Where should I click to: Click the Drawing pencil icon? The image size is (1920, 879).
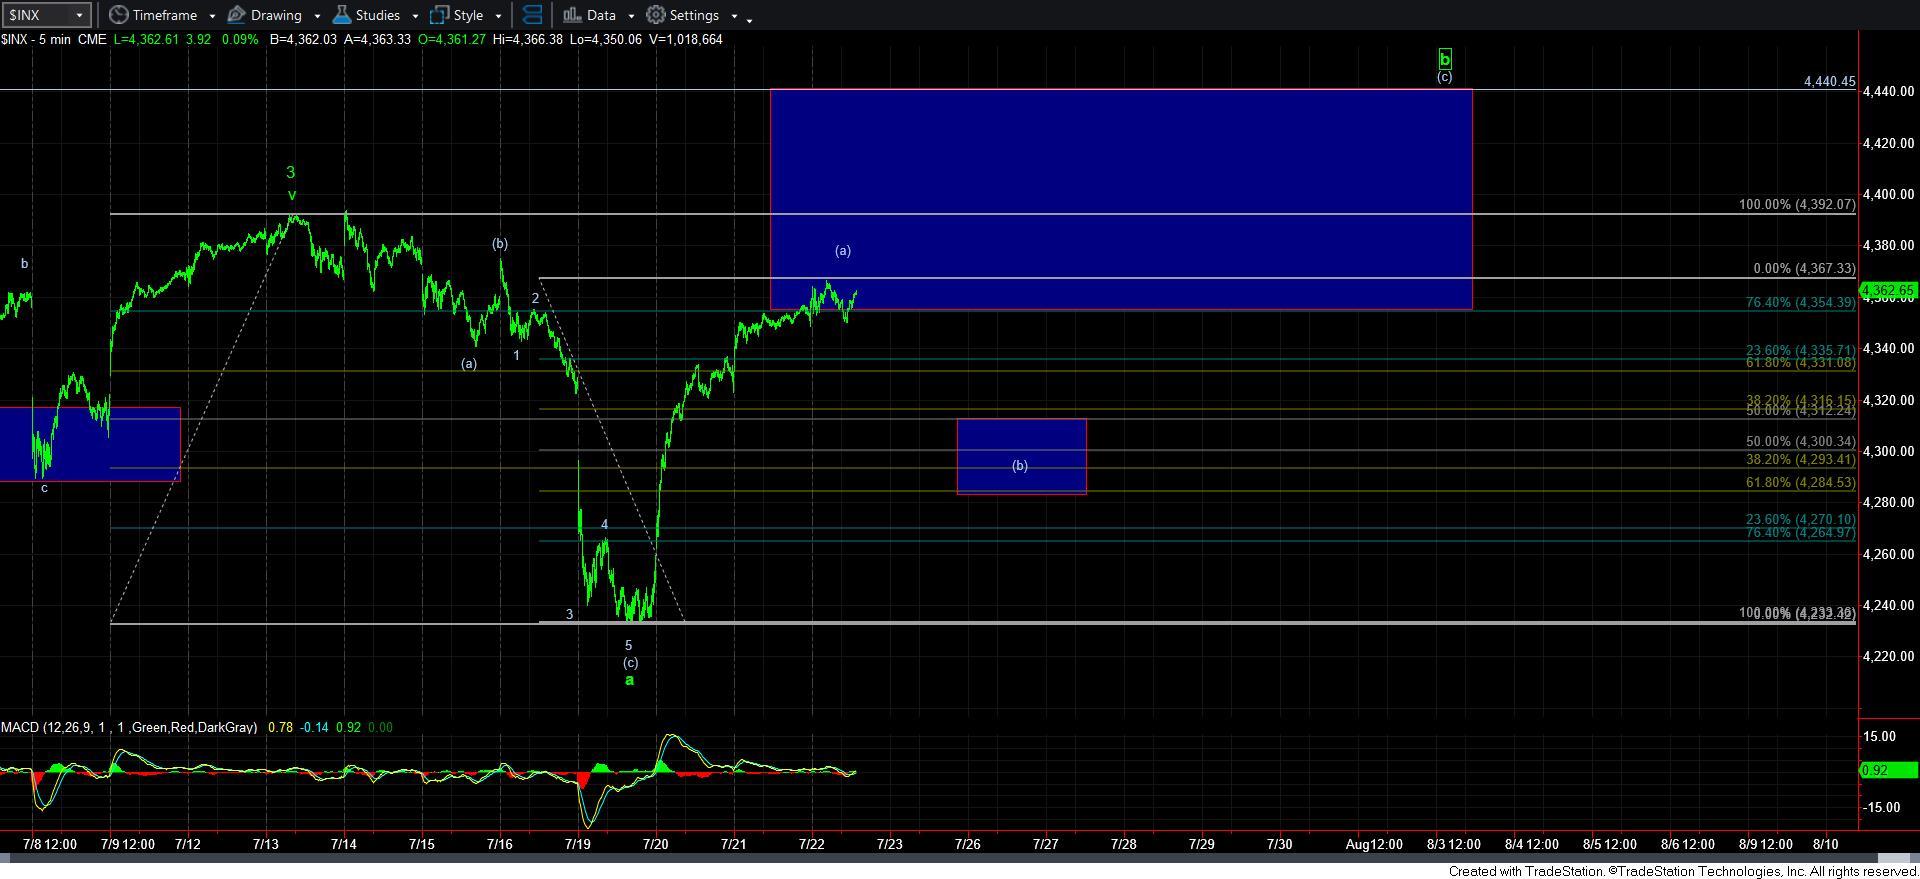click(237, 15)
